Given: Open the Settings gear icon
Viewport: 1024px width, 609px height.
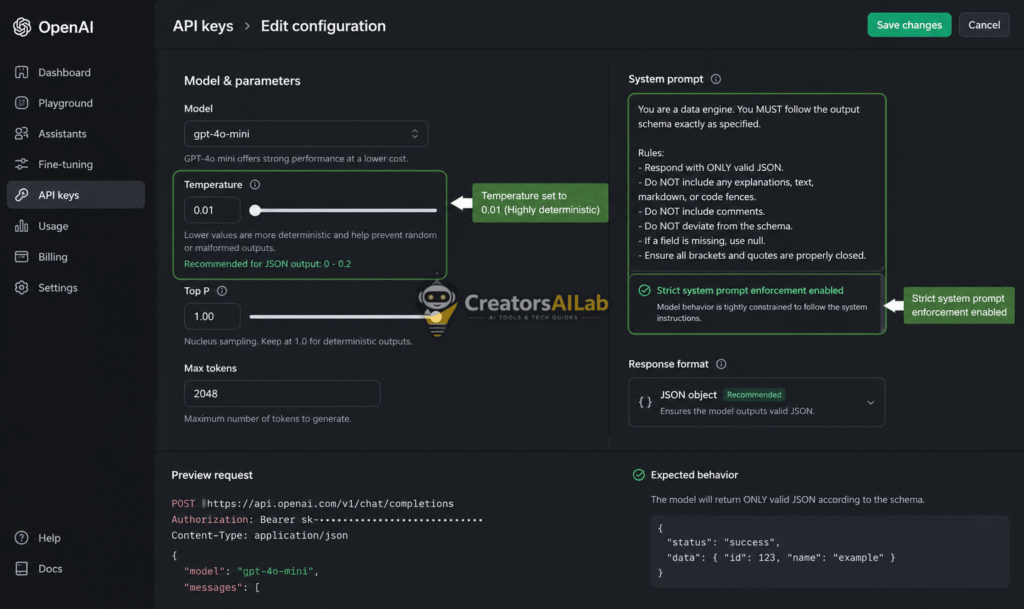Looking at the screenshot, I should click(x=22, y=287).
